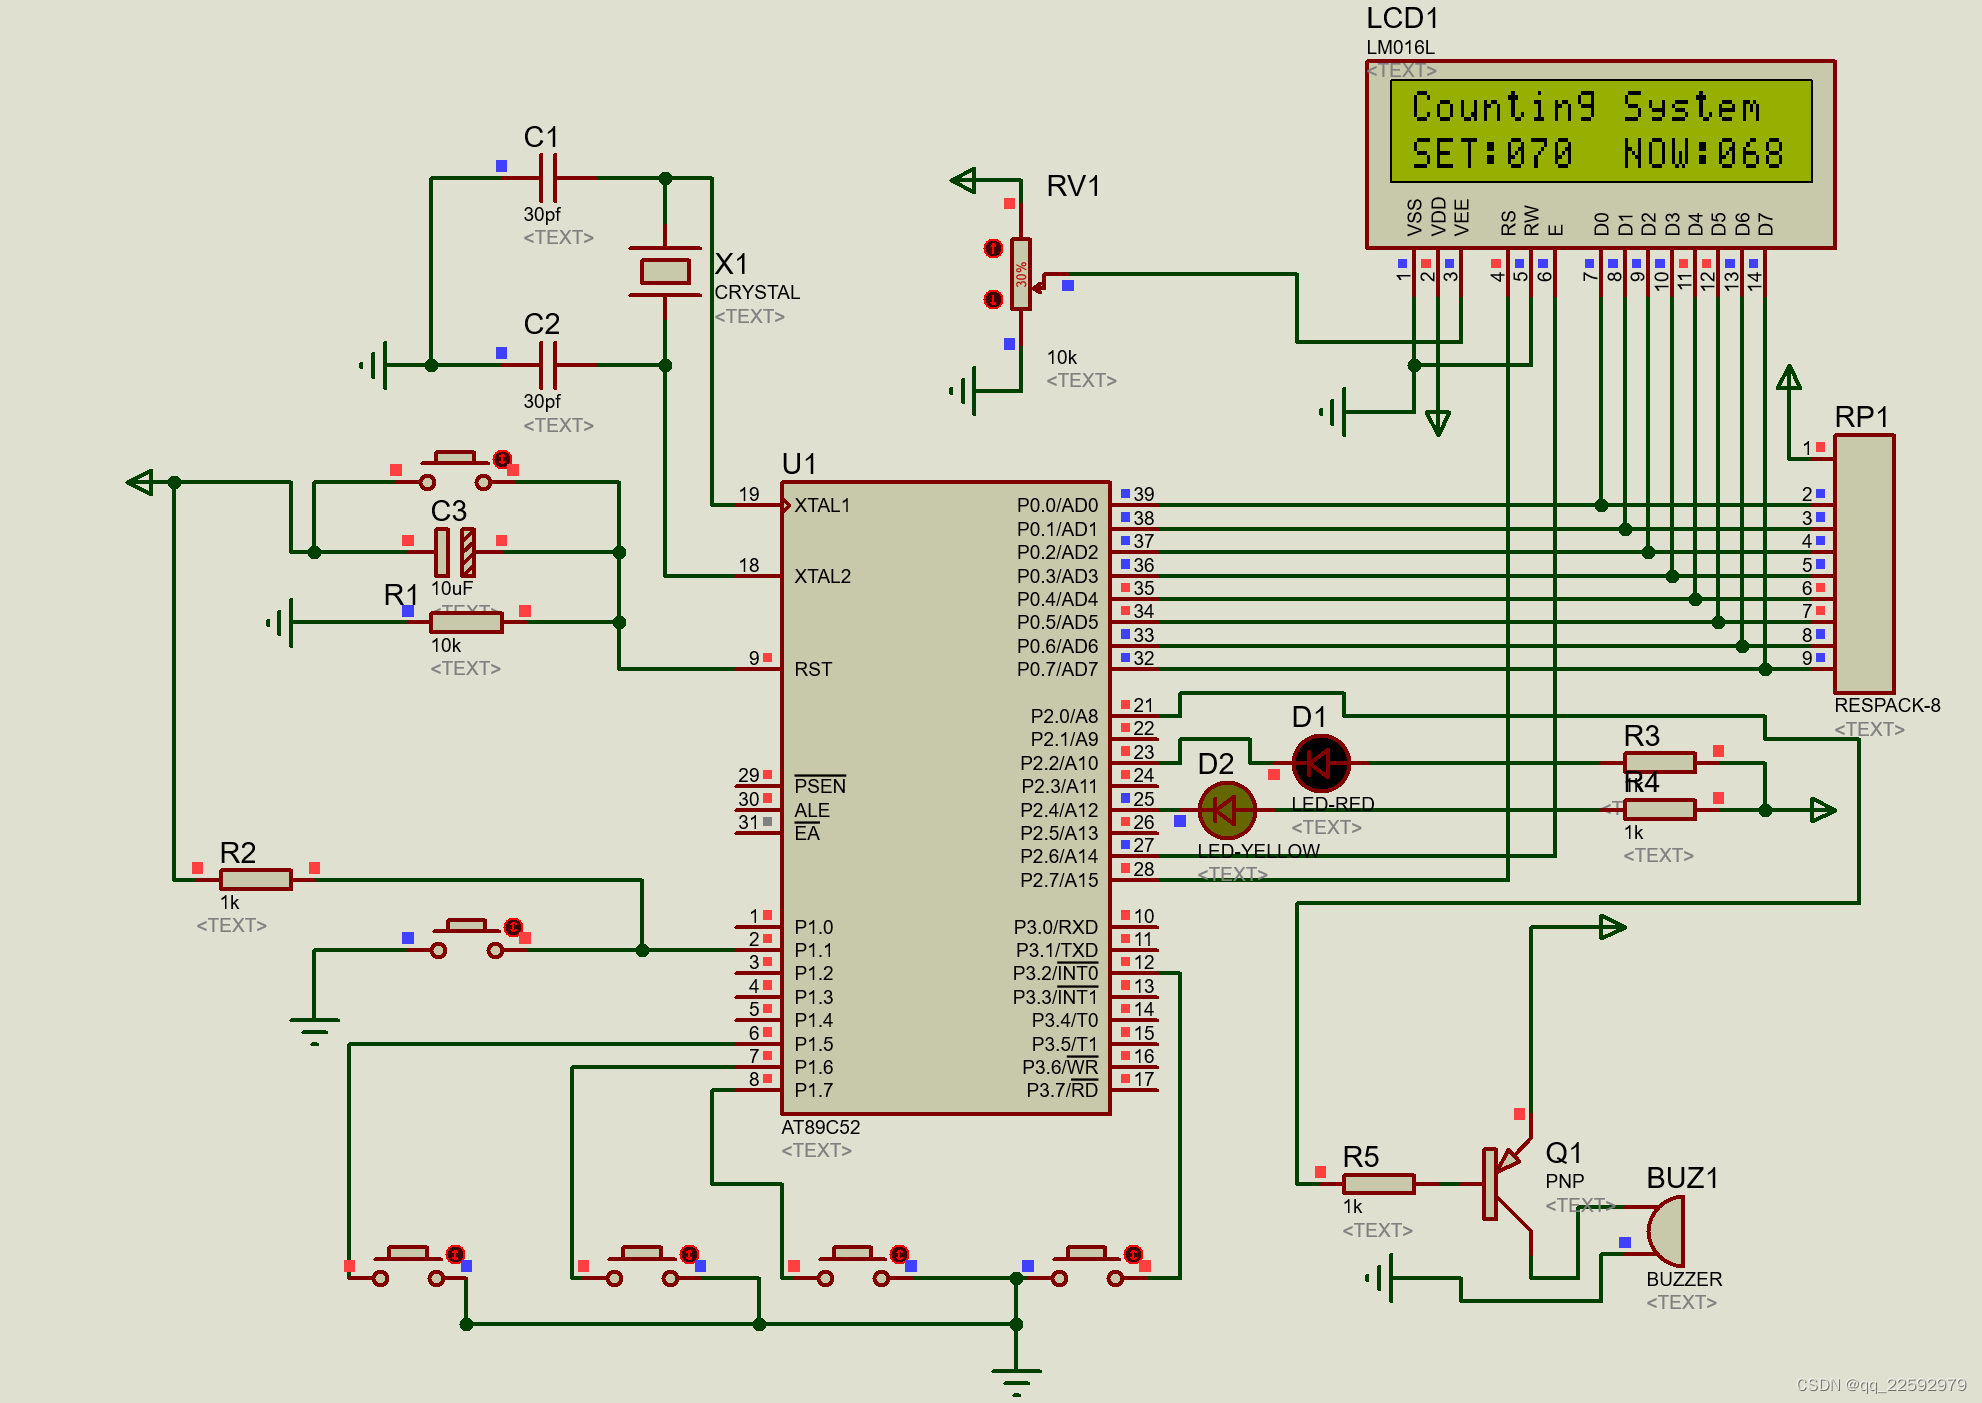Toggle latch dot on fourth bottom-row button

1133,1254
